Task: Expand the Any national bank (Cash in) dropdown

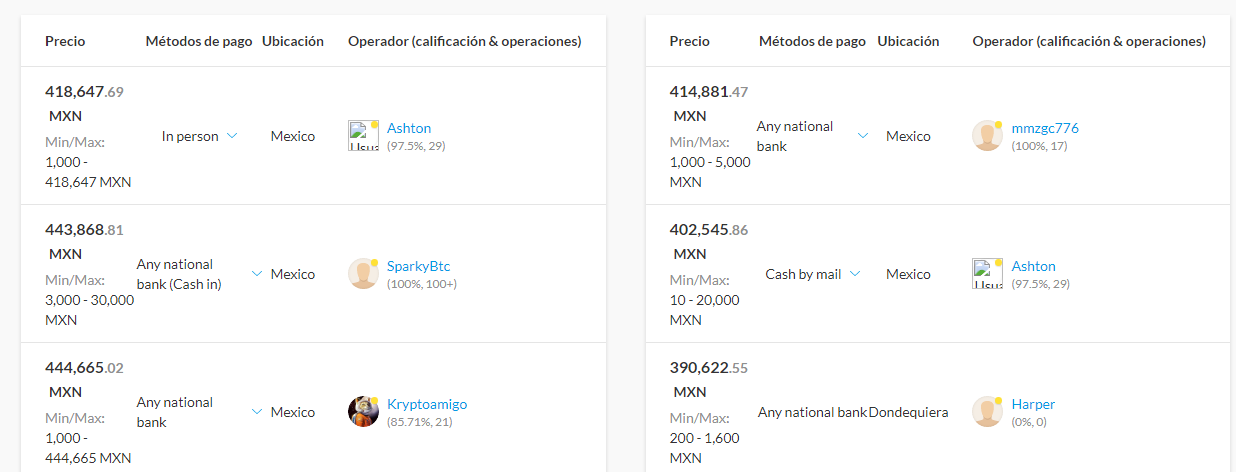Action: pos(257,274)
